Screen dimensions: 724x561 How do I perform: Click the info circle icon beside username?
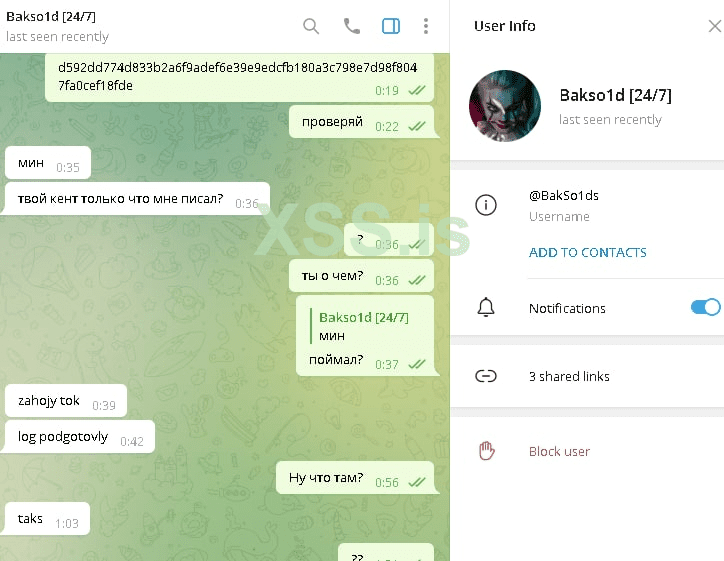point(486,205)
